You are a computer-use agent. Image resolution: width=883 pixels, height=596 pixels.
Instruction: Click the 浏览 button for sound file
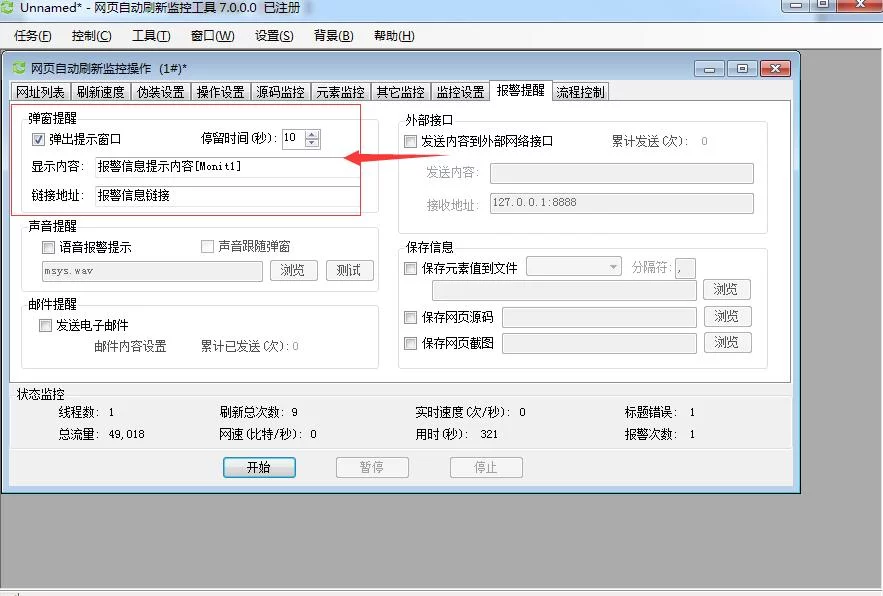pos(294,270)
